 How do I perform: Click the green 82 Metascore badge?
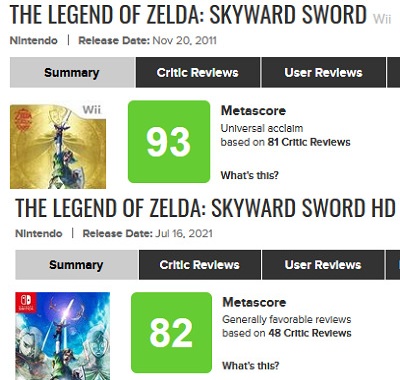tap(171, 333)
